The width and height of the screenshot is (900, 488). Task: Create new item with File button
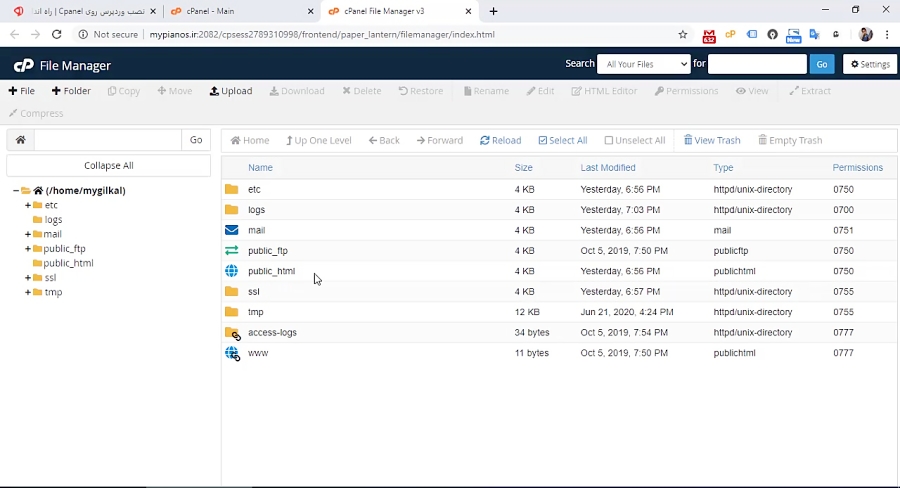[22, 91]
